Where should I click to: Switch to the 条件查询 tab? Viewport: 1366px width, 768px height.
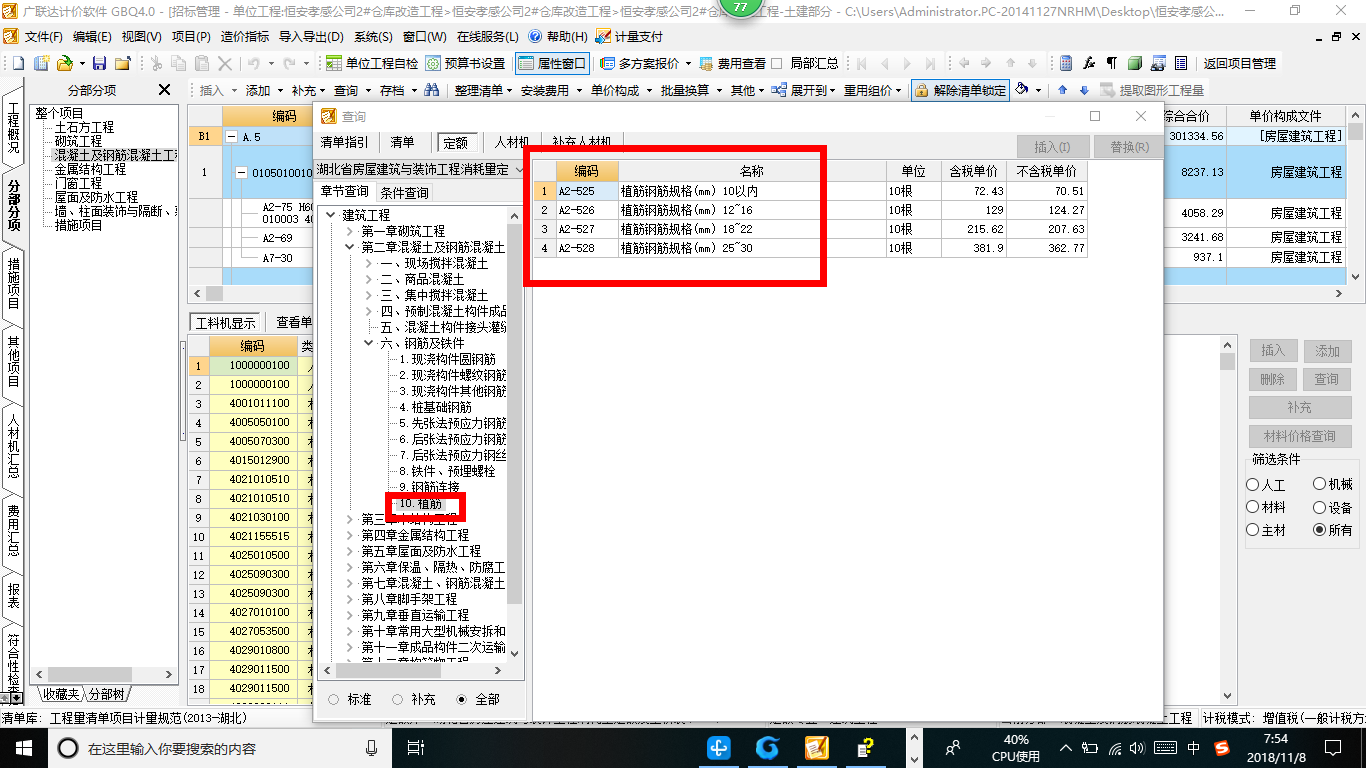(404, 193)
